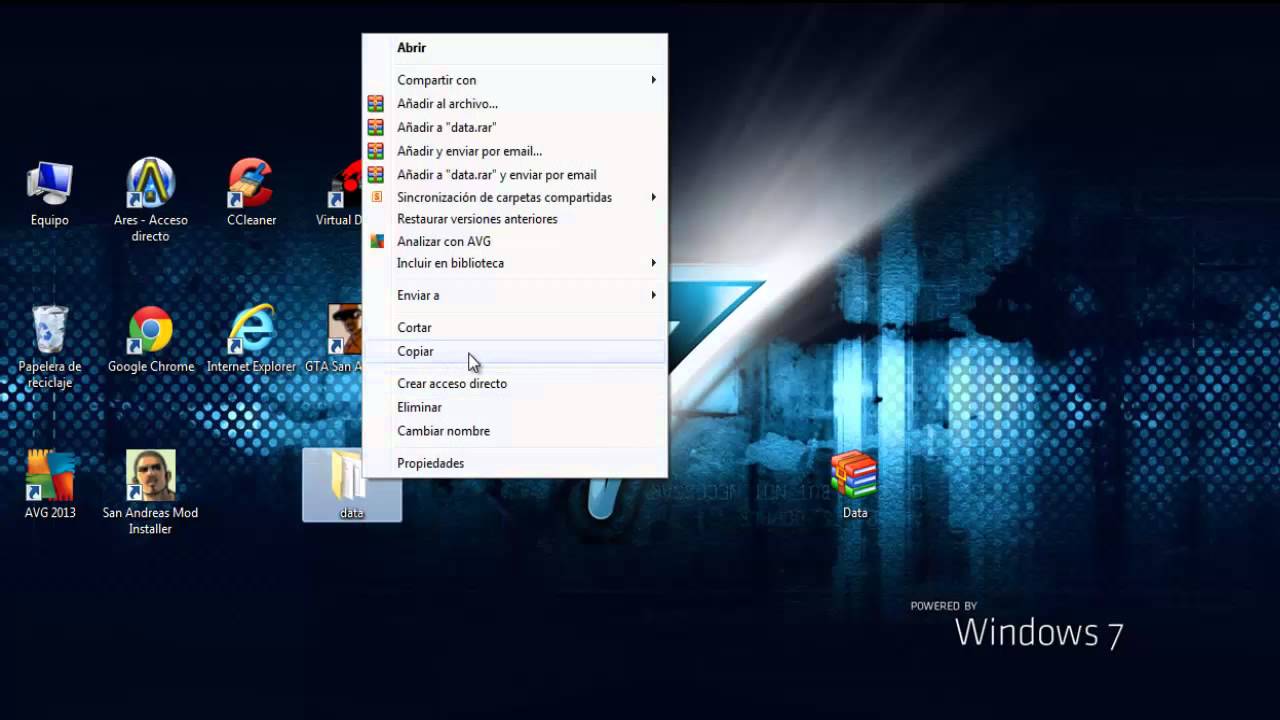The height and width of the screenshot is (720, 1280).
Task: Select the data folder on desktop
Action: click(352, 485)
